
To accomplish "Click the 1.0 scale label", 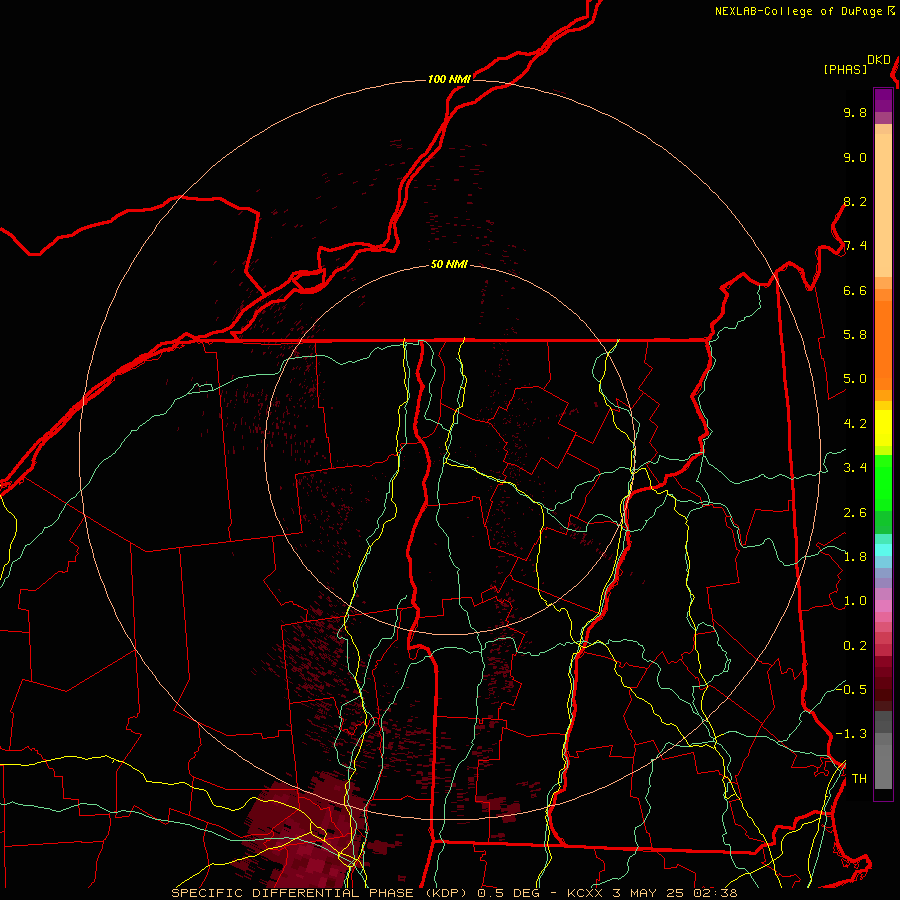I will point(855,602).
